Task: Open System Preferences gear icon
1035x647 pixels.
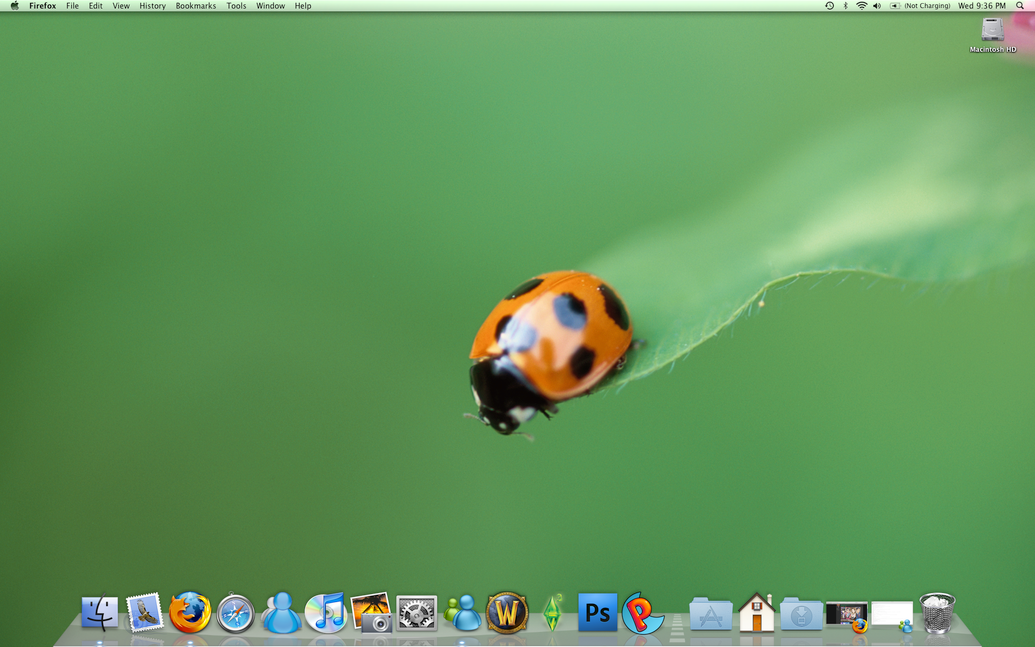Action: [x=416, y=613]
